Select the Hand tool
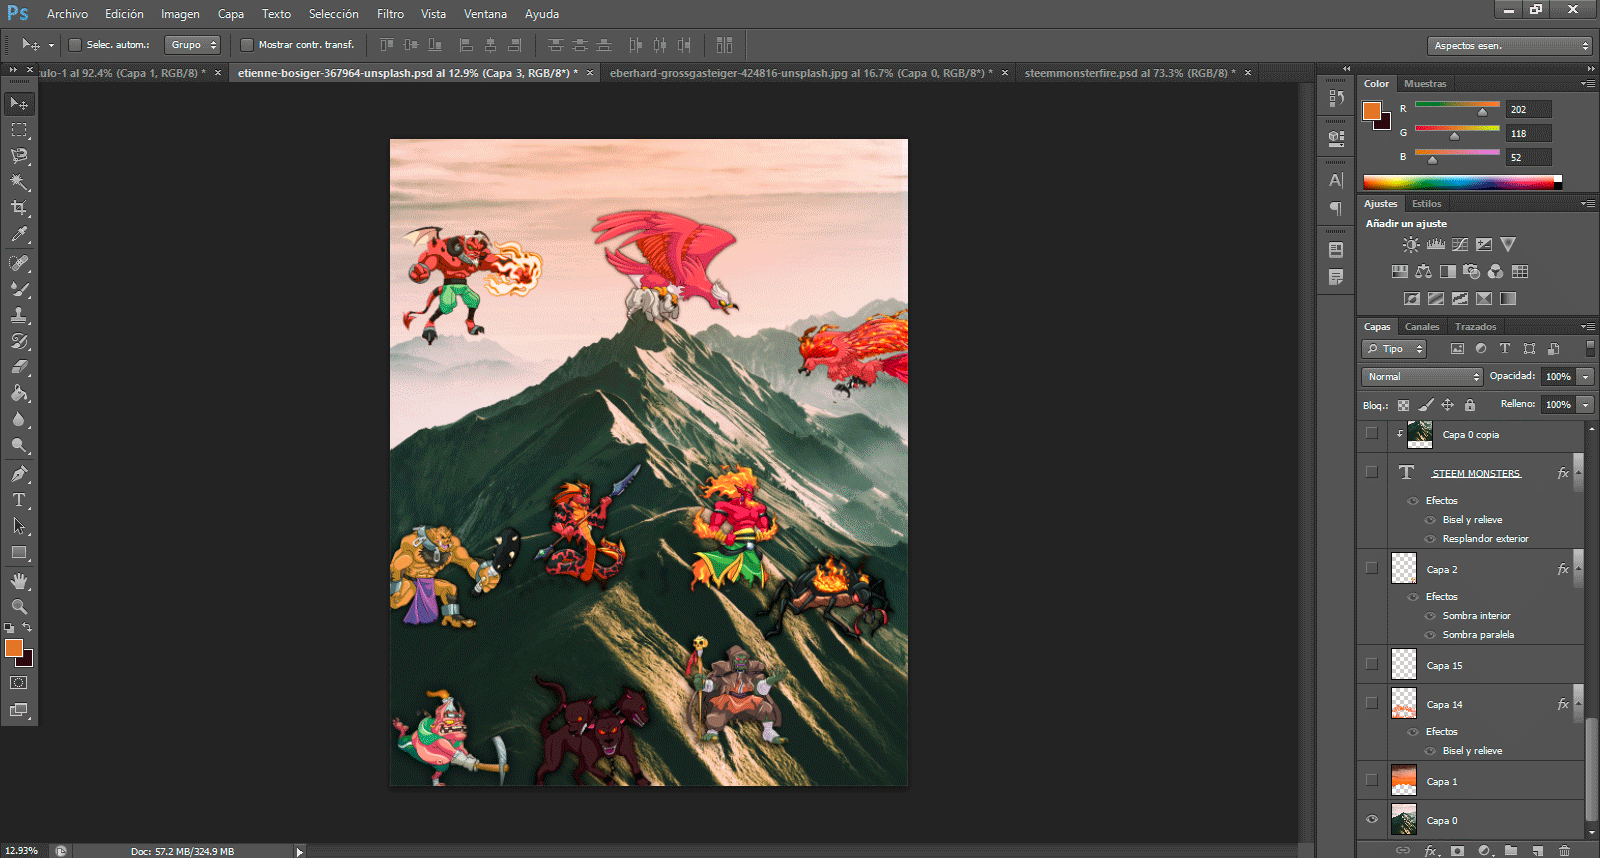The image size is (1600, 858). click(x=19, y=581)
